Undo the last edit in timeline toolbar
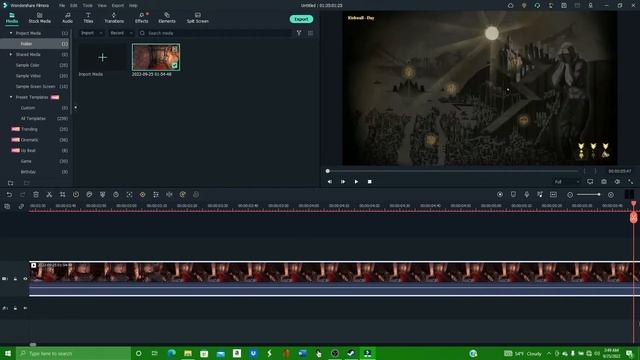Viewport: 640px width, 360px height. (x=9, y=195)
